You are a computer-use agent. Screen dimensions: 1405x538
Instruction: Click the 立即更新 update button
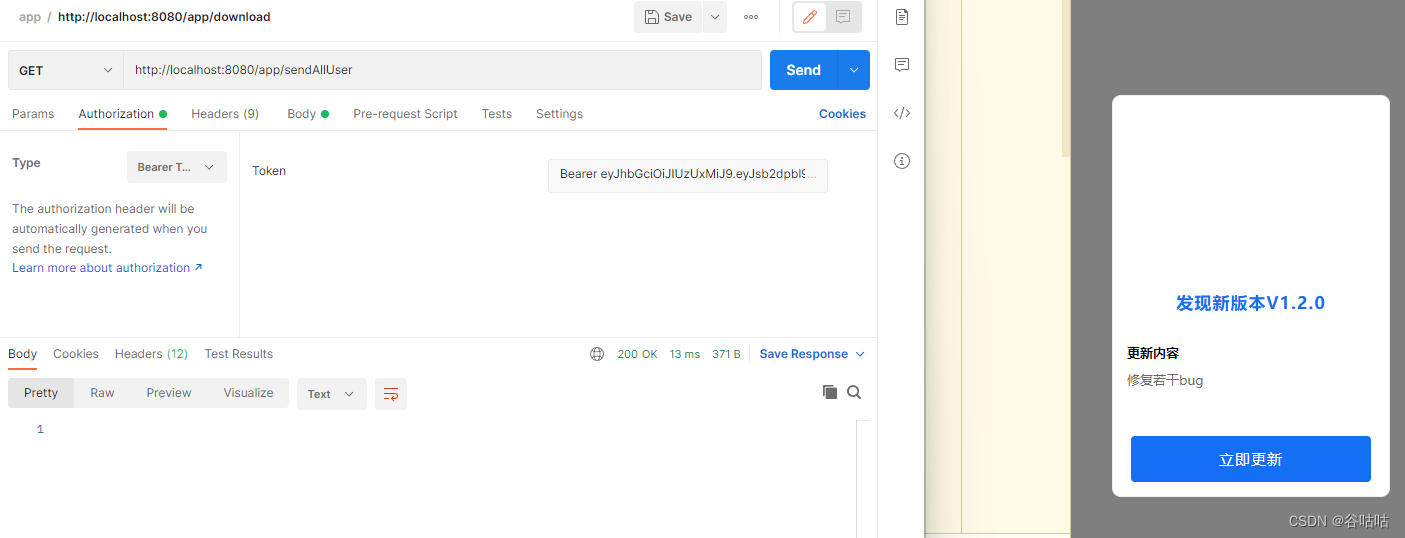tap(1250, 459)
